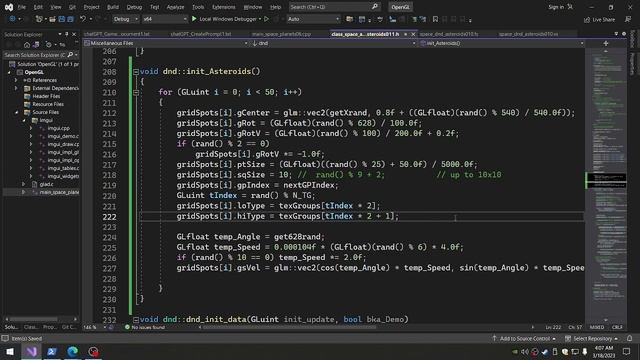Click the Solution Explorer horizontal scrollbar
640x360 pixels.
click(x=41, y=319)
